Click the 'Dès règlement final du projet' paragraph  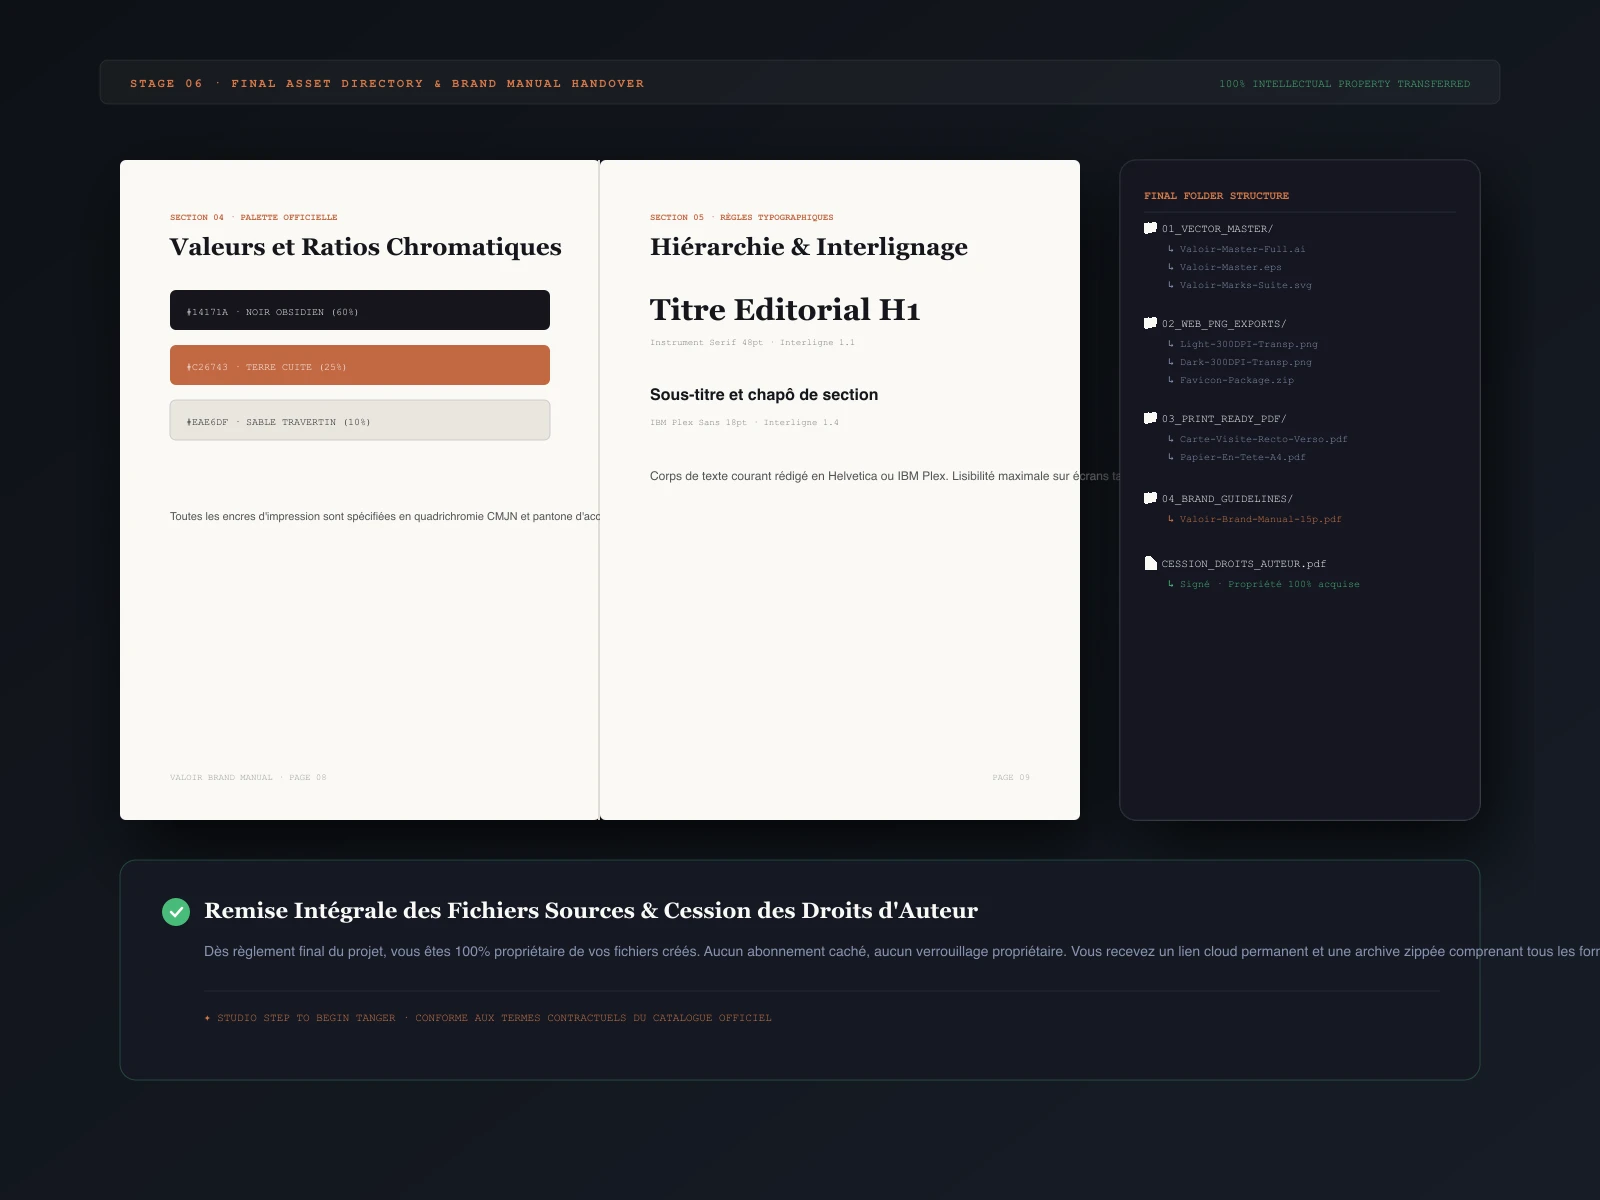click(x=901, y=951)
